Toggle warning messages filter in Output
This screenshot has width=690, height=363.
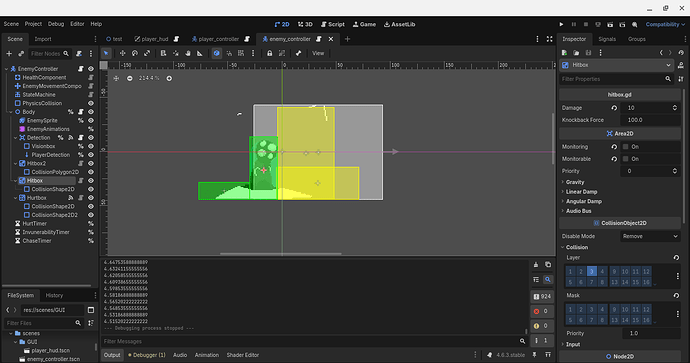[542, 326]
